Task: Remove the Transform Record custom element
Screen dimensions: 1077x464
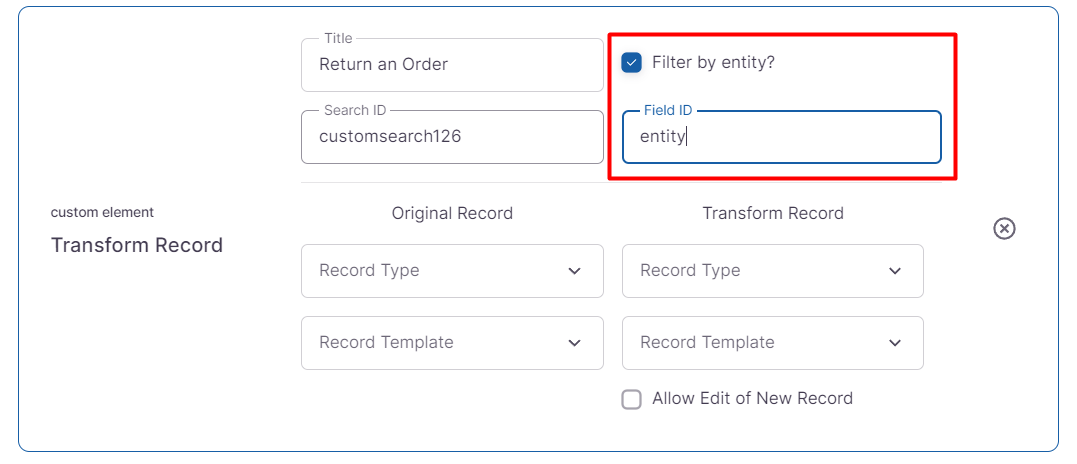Action: 1004,229
